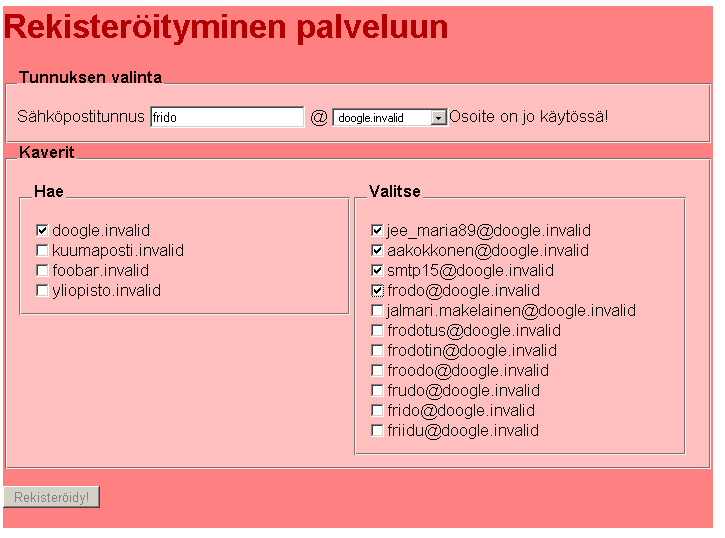Uncheck the doogle.invalid search checkbox

pos(42,230)
